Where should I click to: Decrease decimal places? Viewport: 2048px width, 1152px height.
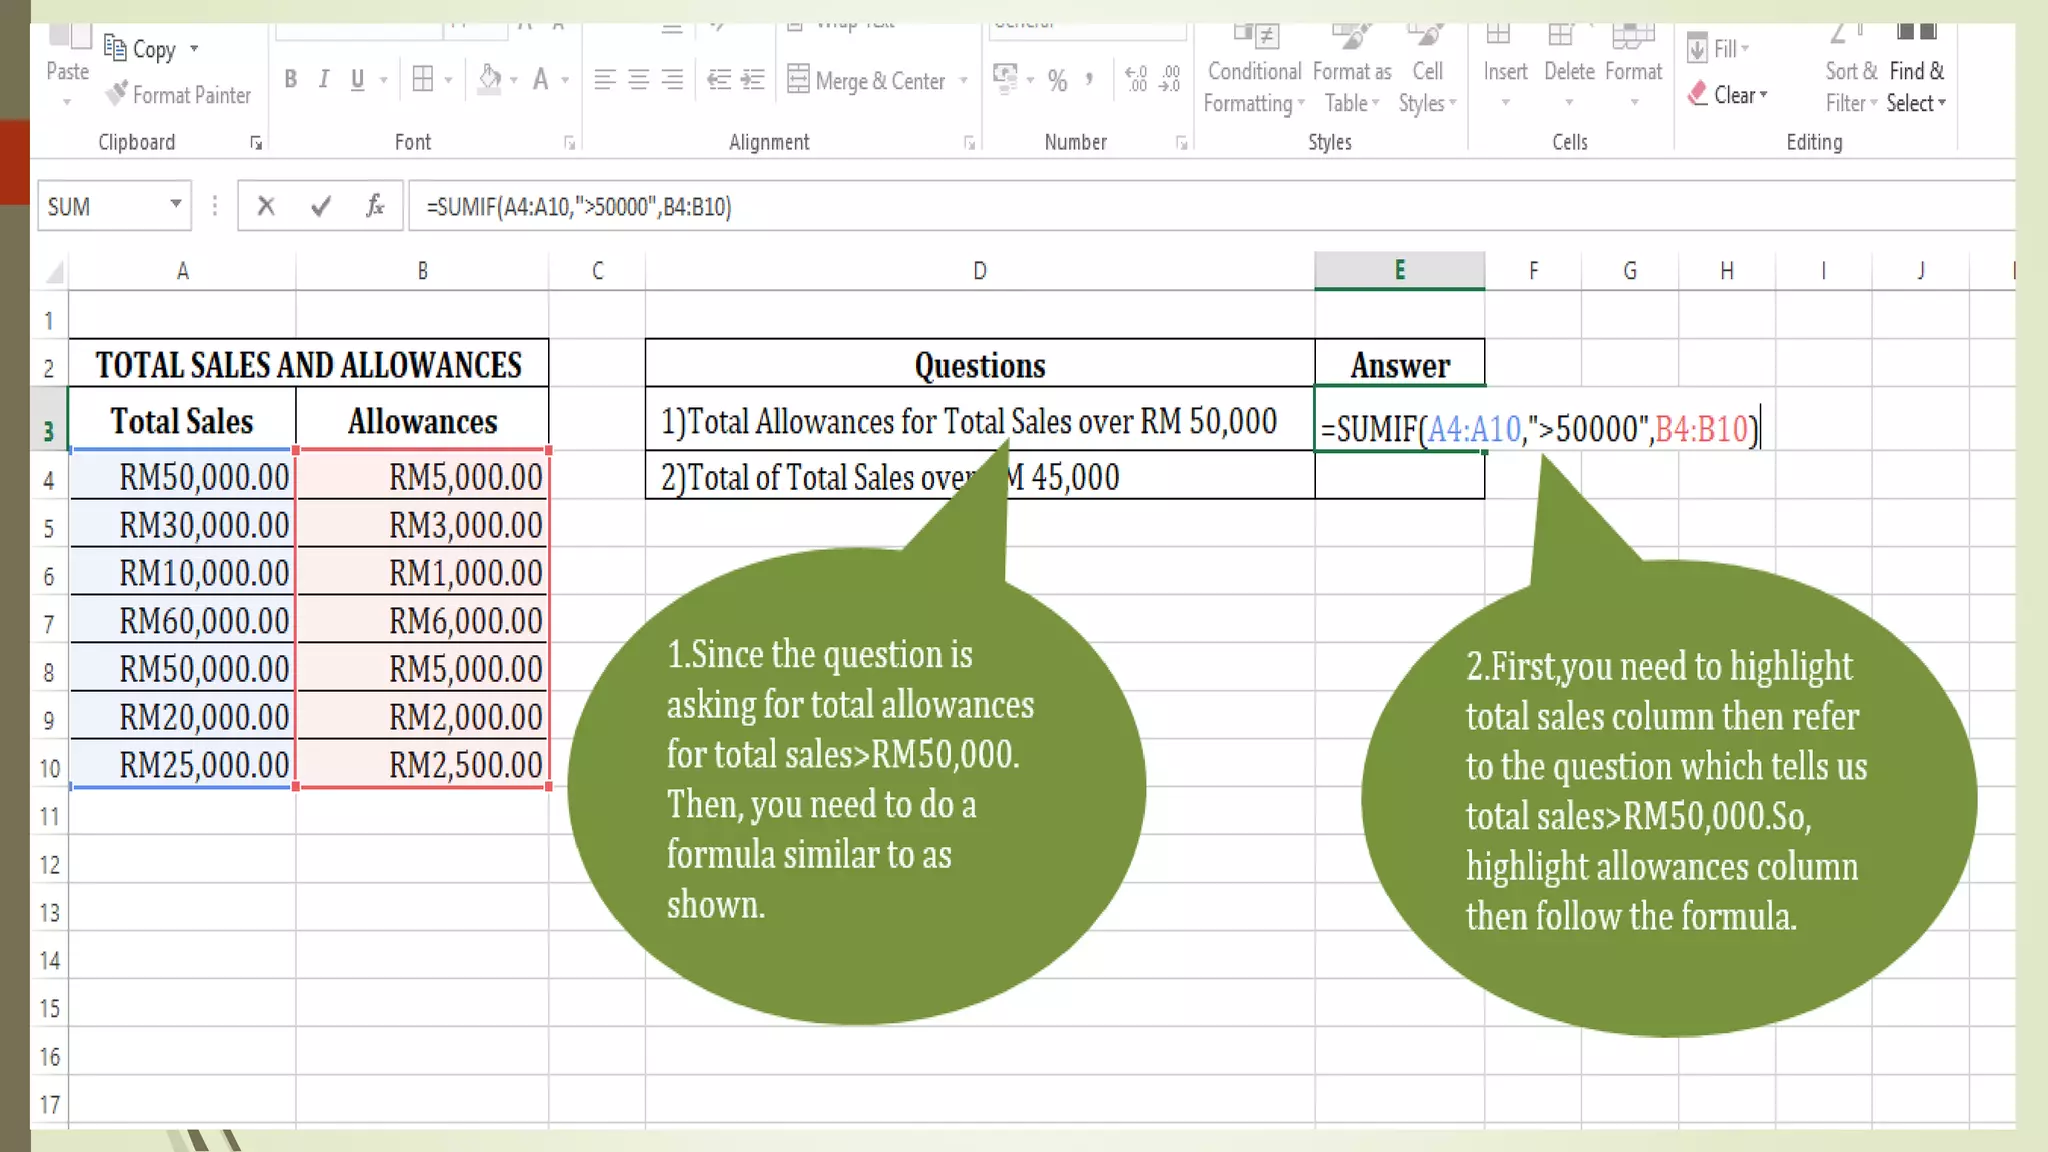[x=1170, y=79]
